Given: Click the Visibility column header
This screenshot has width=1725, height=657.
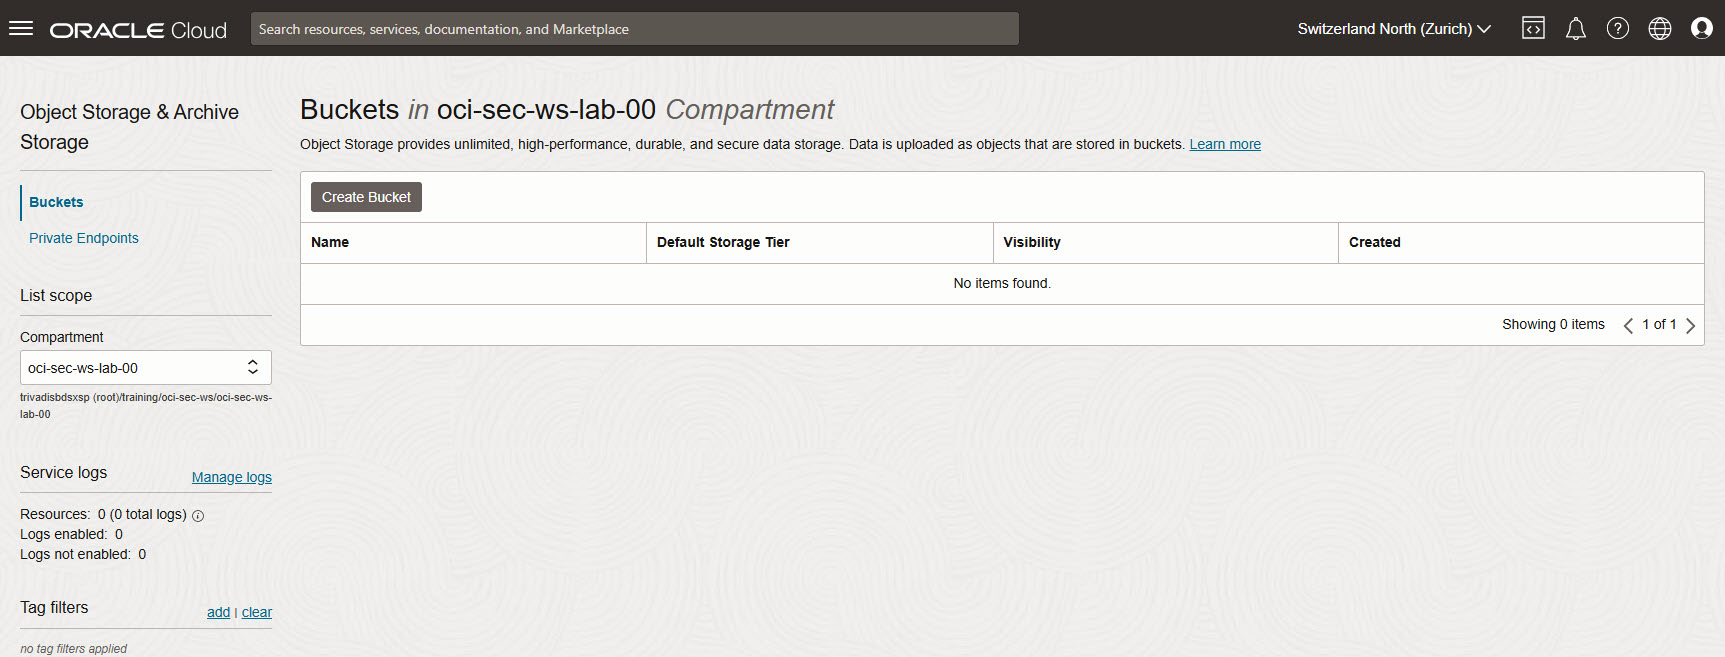Looking at the screenshot, I should [1165, 243].
